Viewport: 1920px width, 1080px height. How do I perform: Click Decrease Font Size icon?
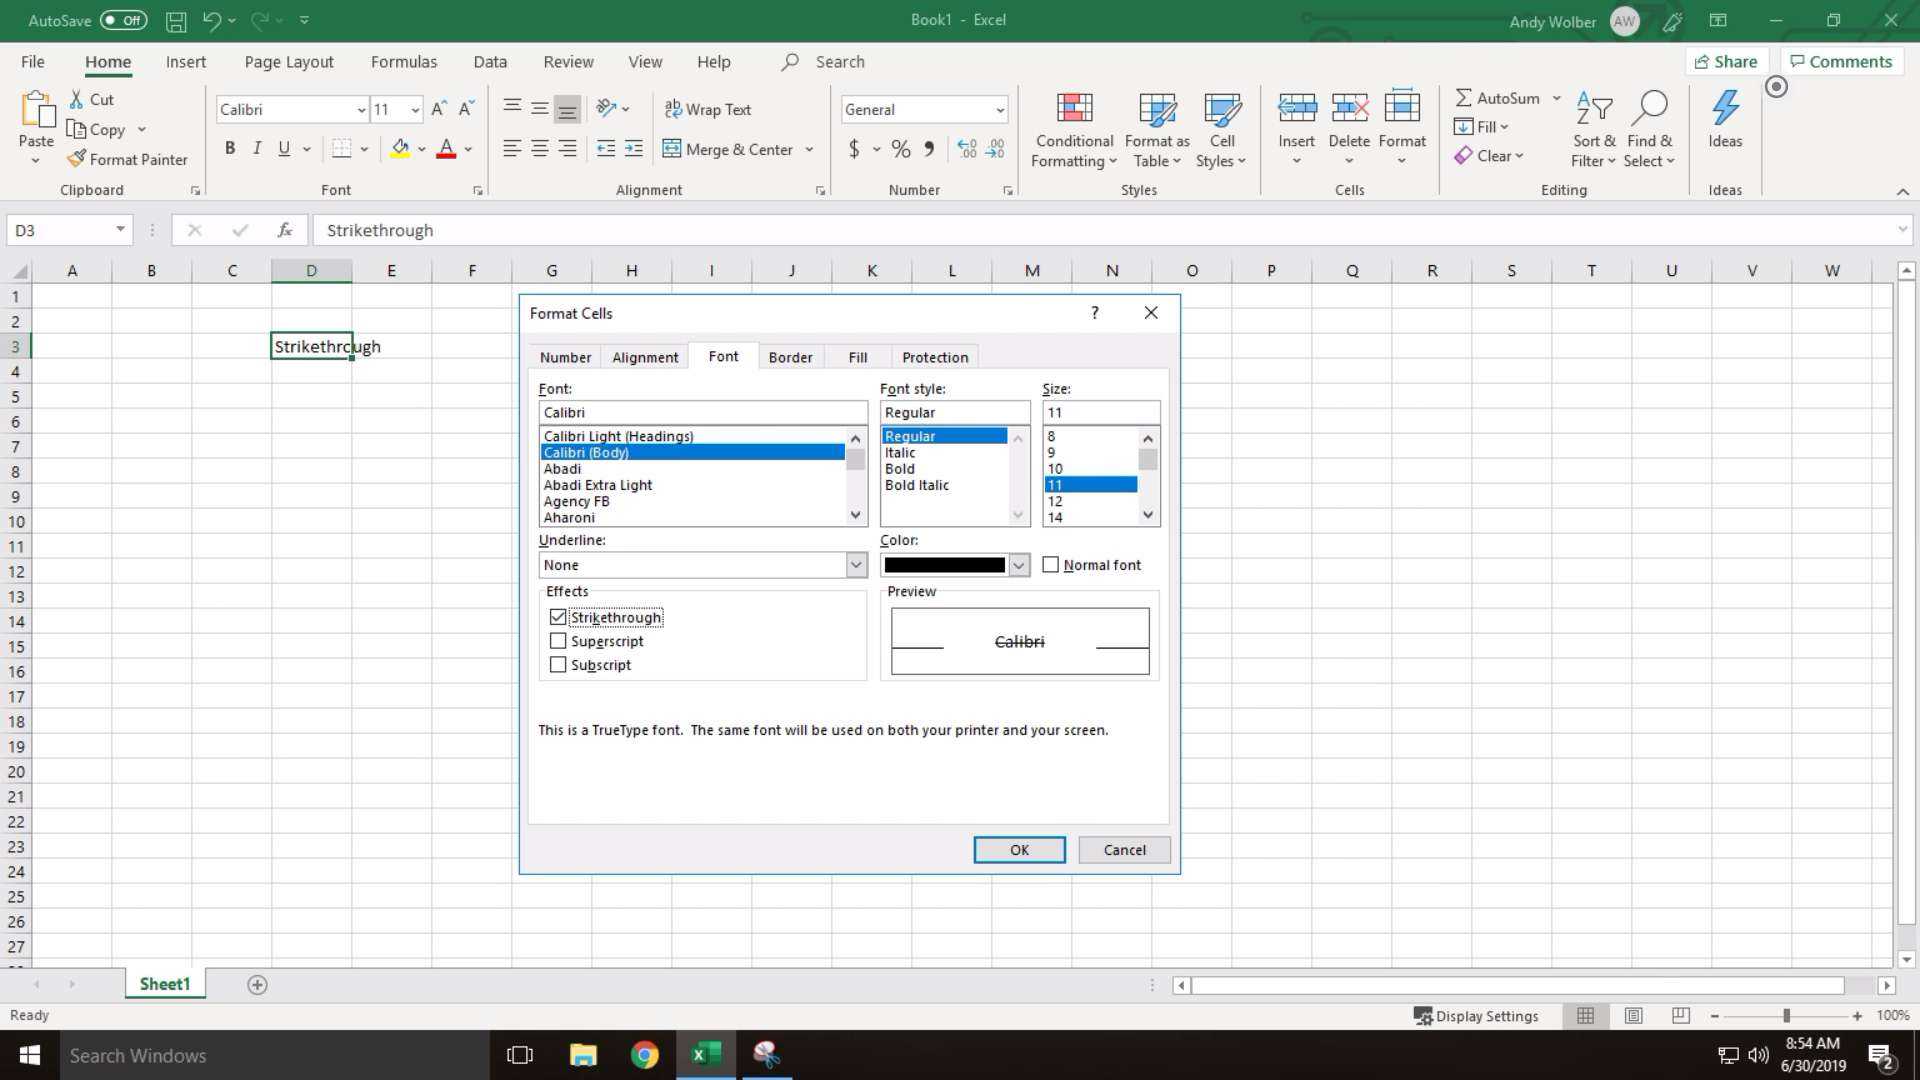coord(466,109)
